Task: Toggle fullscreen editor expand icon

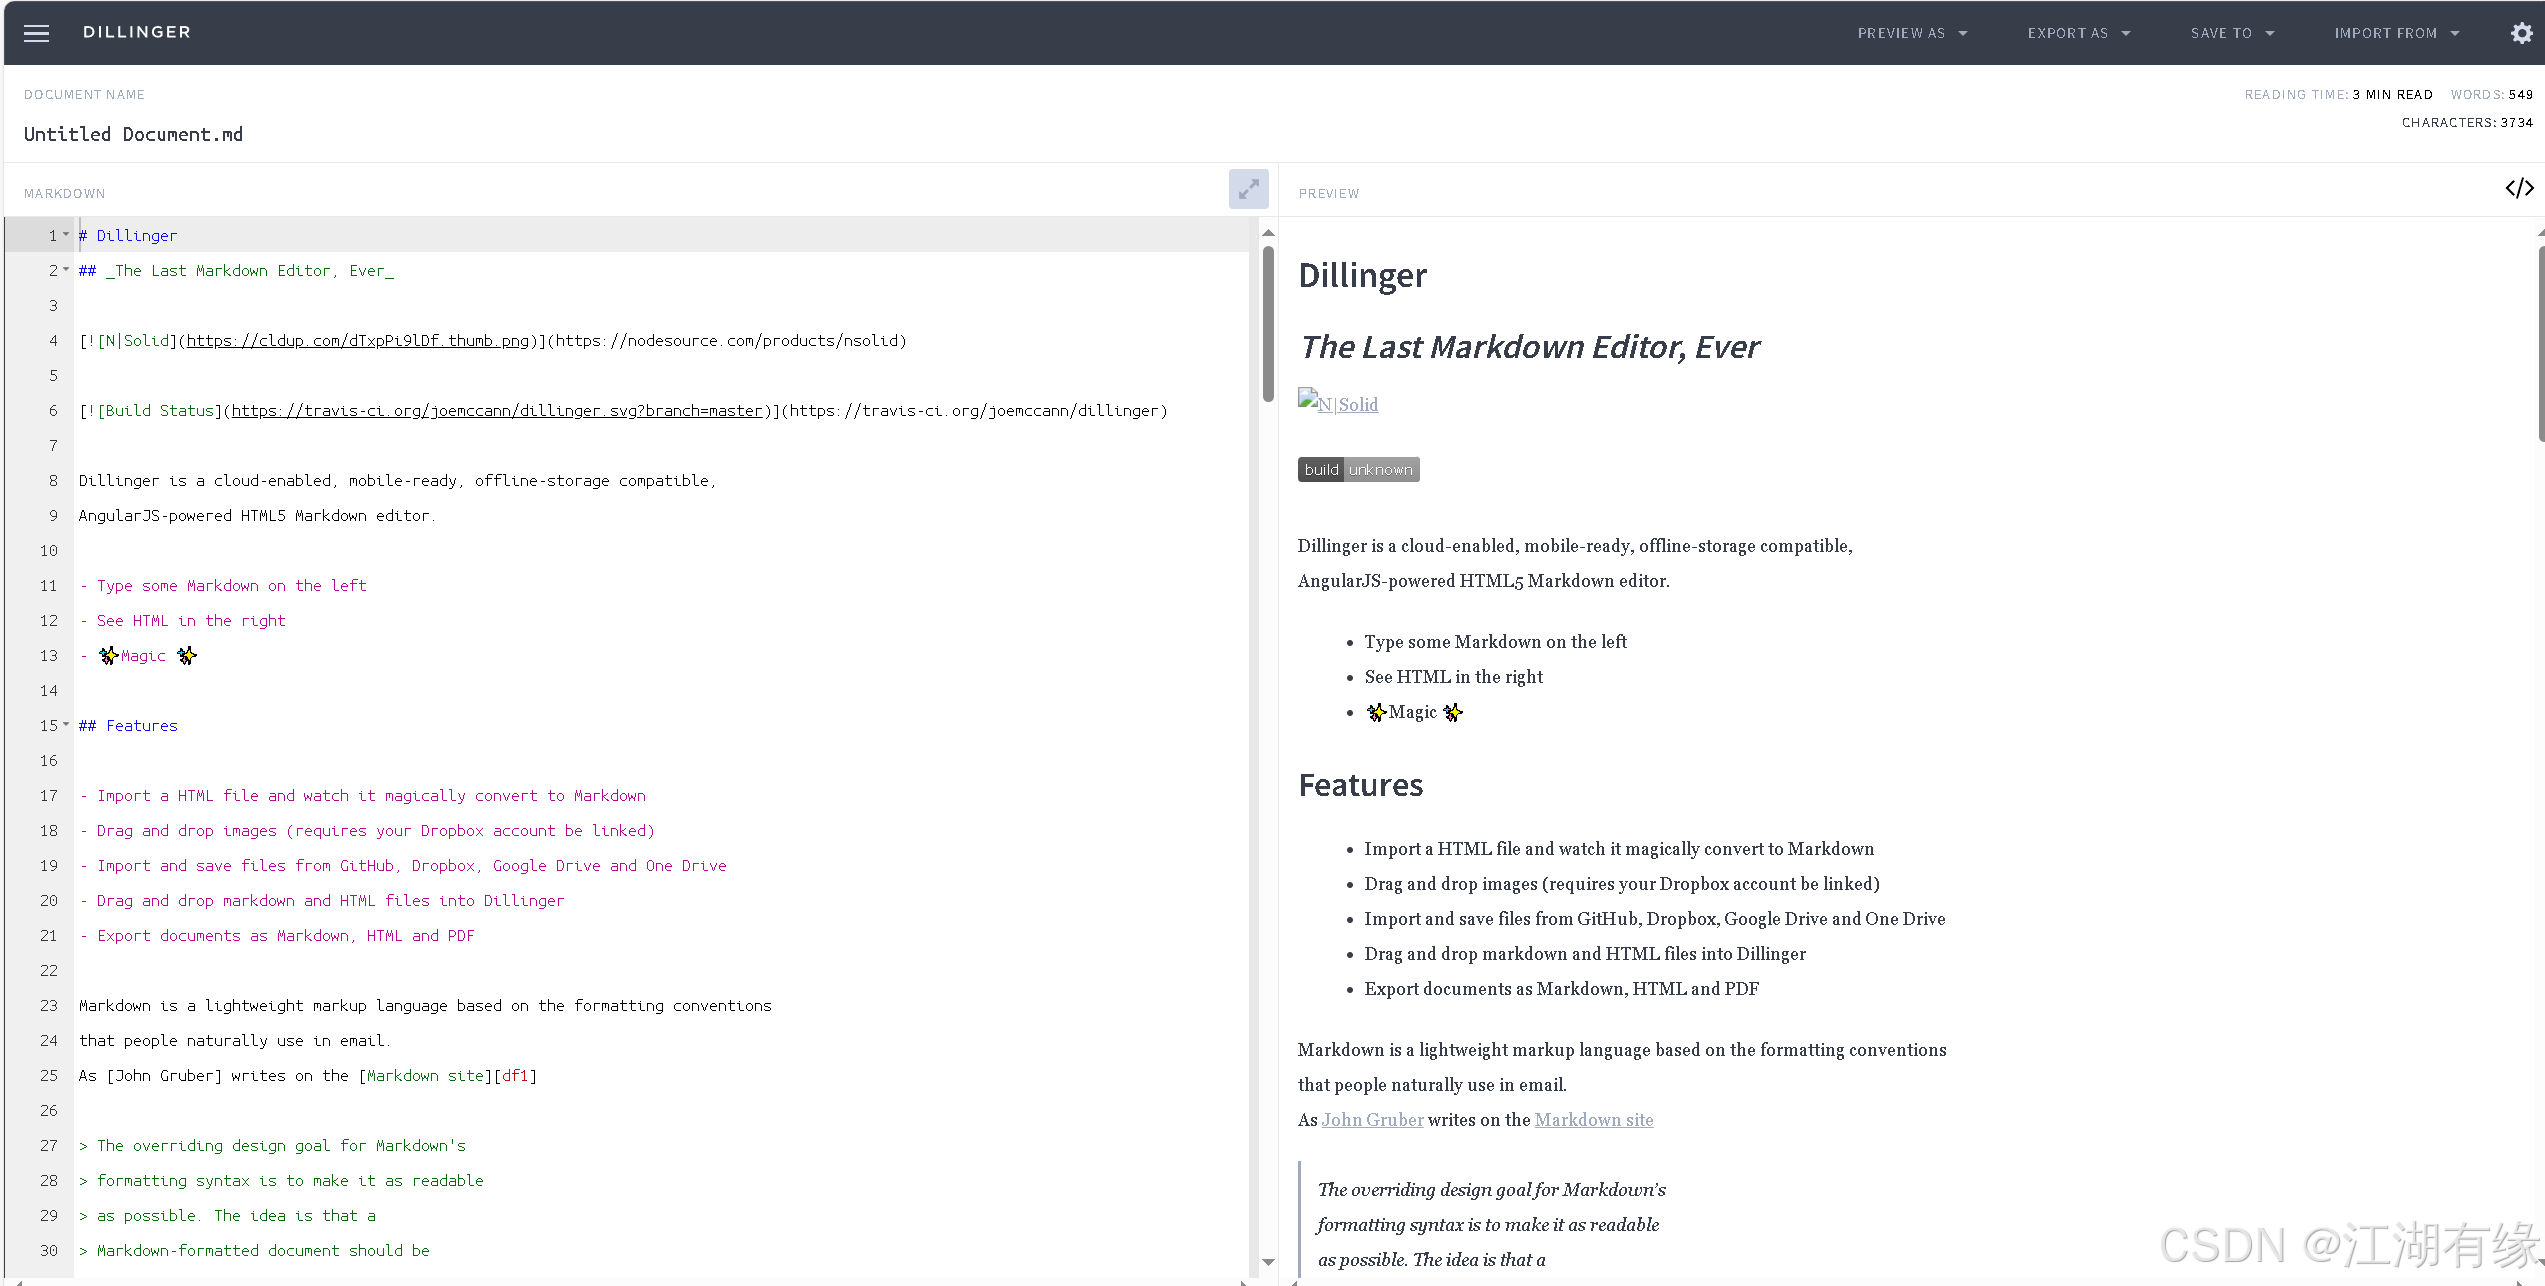Action: [x=1248, y=189]
